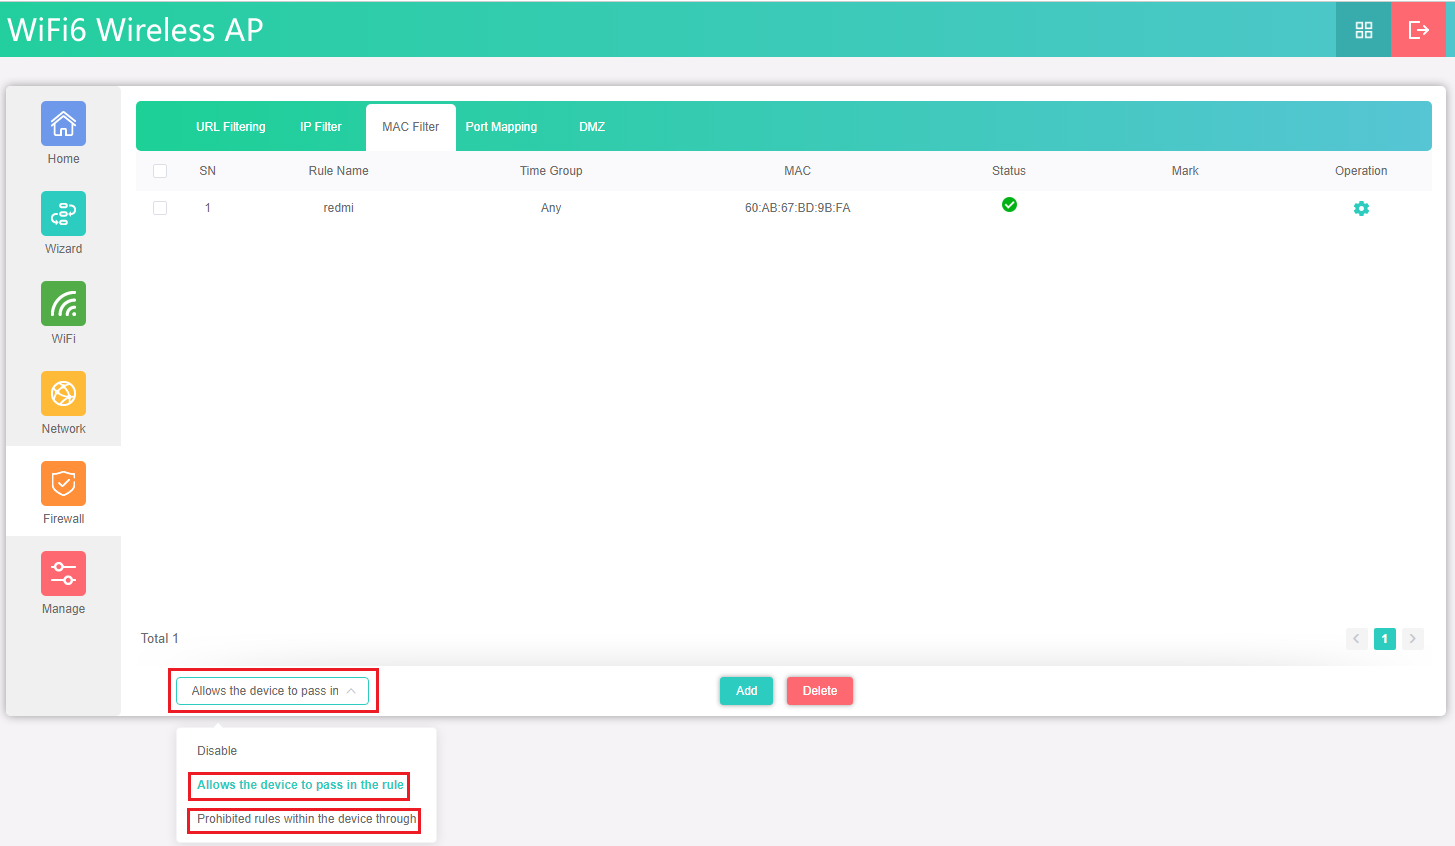The width and height of the screenshot is (1455, 846).
Task: Select the Firewall shield icon
Action: 63,484
